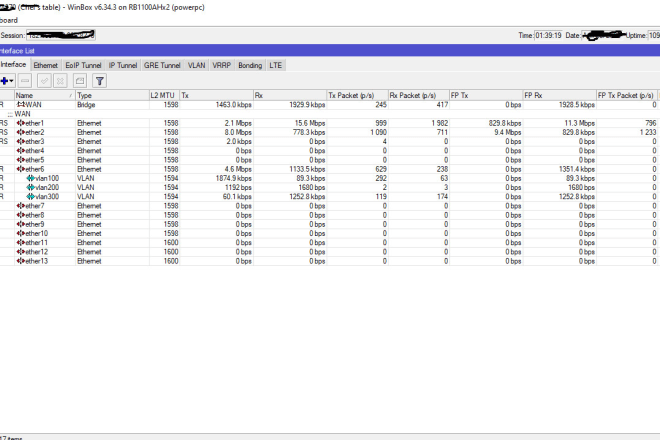Click the checkmark Enable toolbar button
The height and width of the screenshot is (440, 660).
click(44, 81)
